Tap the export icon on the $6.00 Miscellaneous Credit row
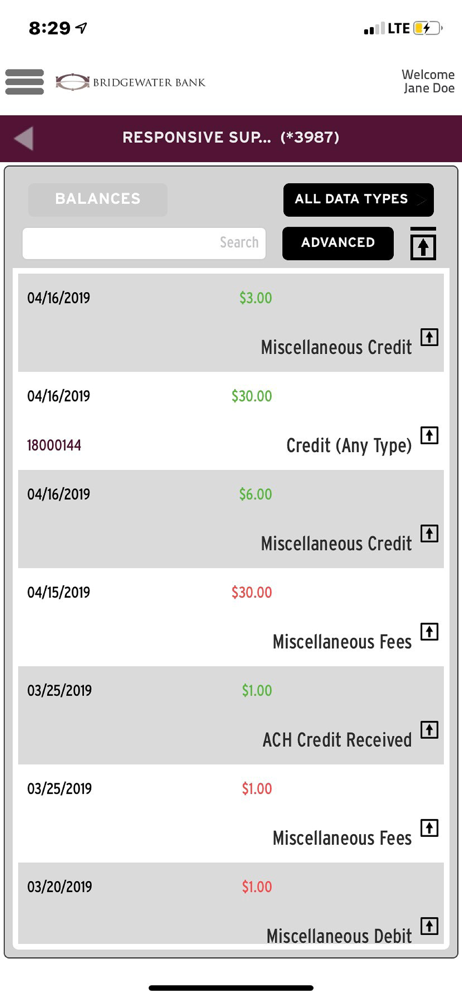462x1000 pixels. point(430,533)
